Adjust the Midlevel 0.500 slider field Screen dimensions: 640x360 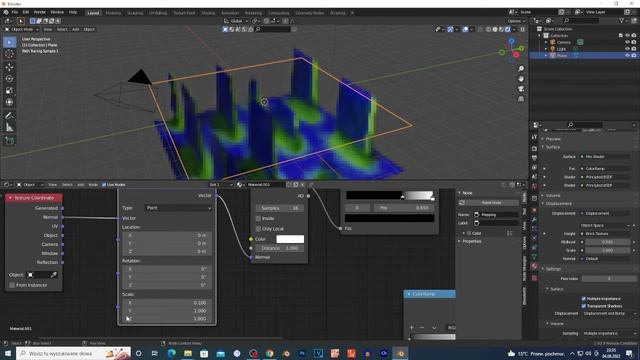coord(607,242)
